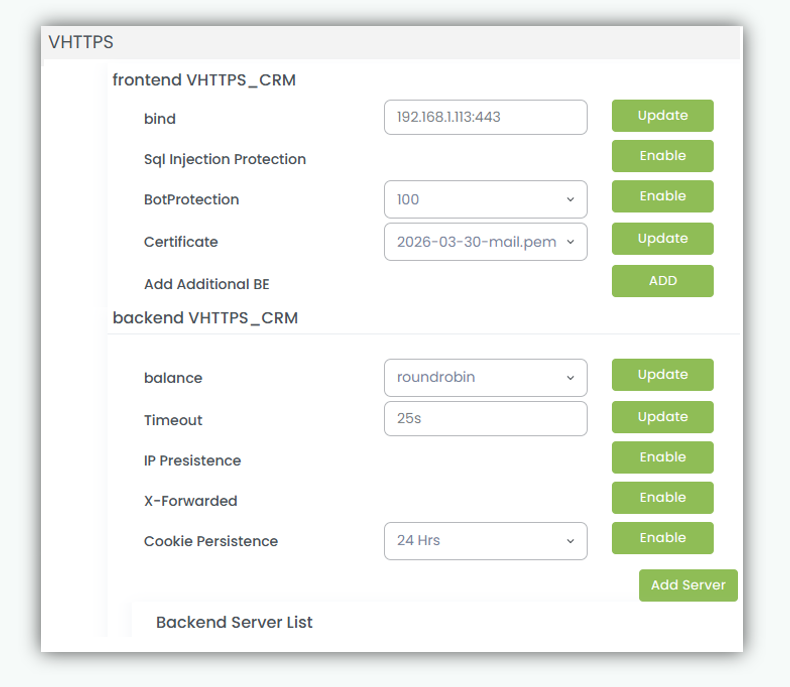Update the Timeout value
Viewport: 790px width, 687px height.
pos(662,417)
